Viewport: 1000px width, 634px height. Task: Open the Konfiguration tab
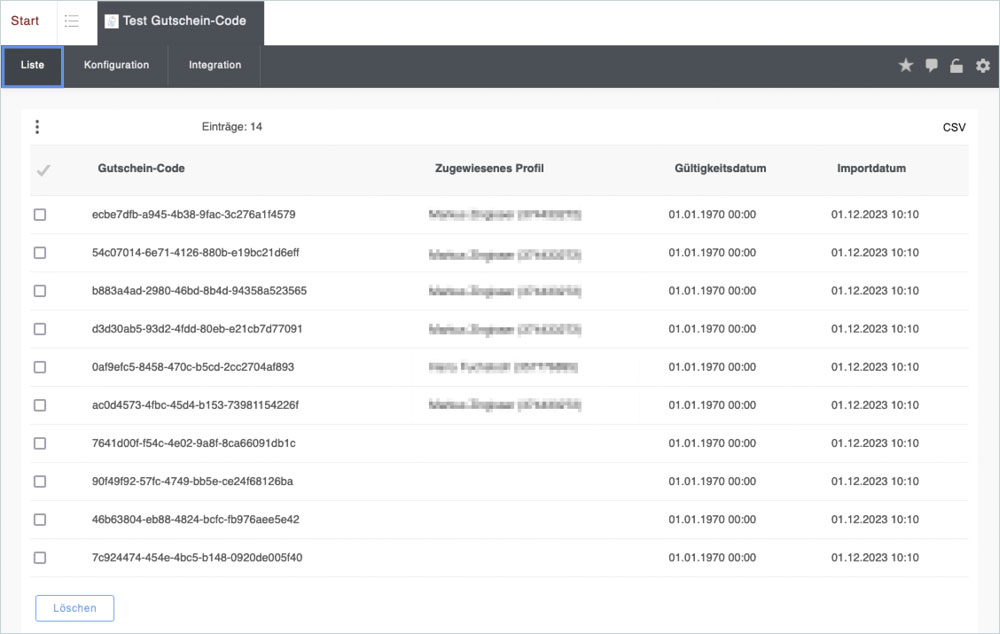117,65
